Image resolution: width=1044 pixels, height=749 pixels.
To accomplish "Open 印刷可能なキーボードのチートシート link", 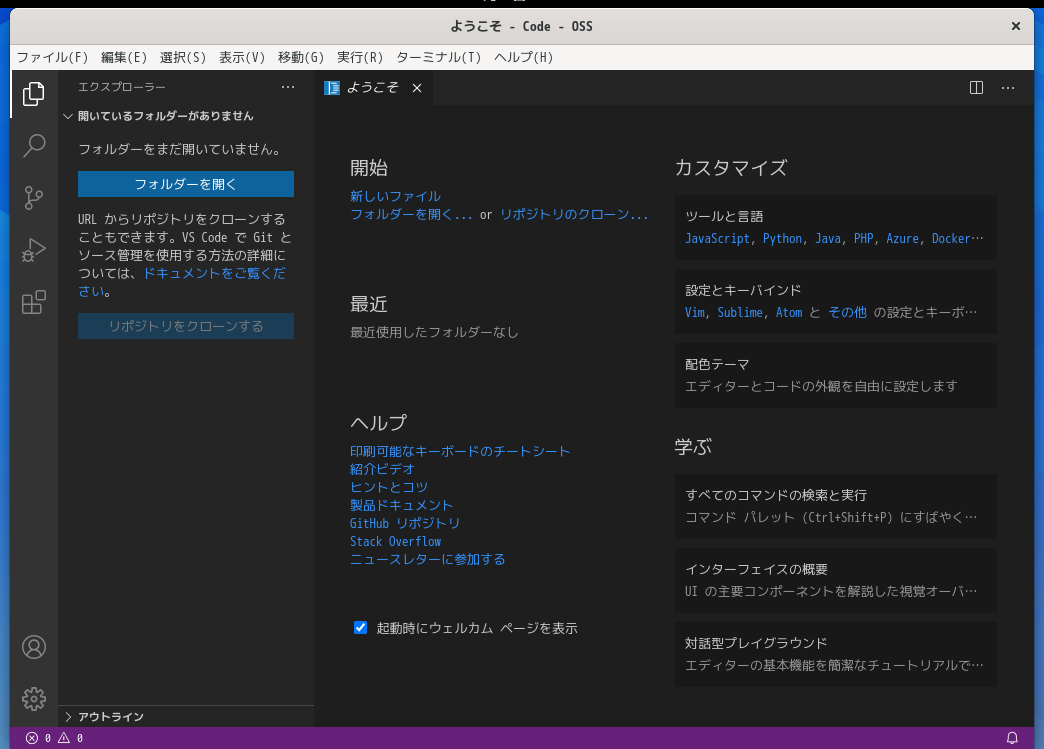I will (460, 451).
